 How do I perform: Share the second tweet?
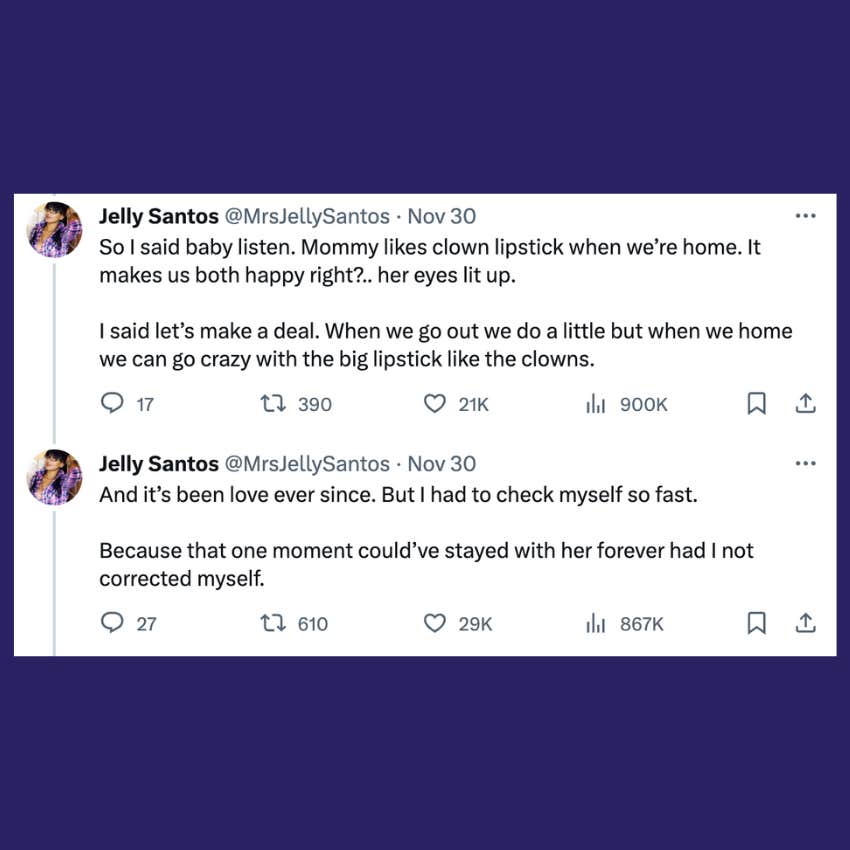pos(805,622)
